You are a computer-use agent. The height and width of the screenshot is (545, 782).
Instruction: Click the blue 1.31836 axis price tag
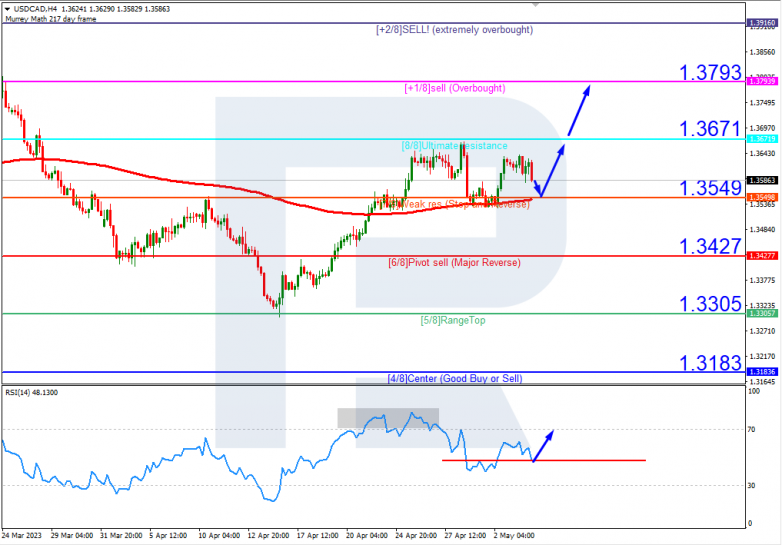click(x=762, y=371)
